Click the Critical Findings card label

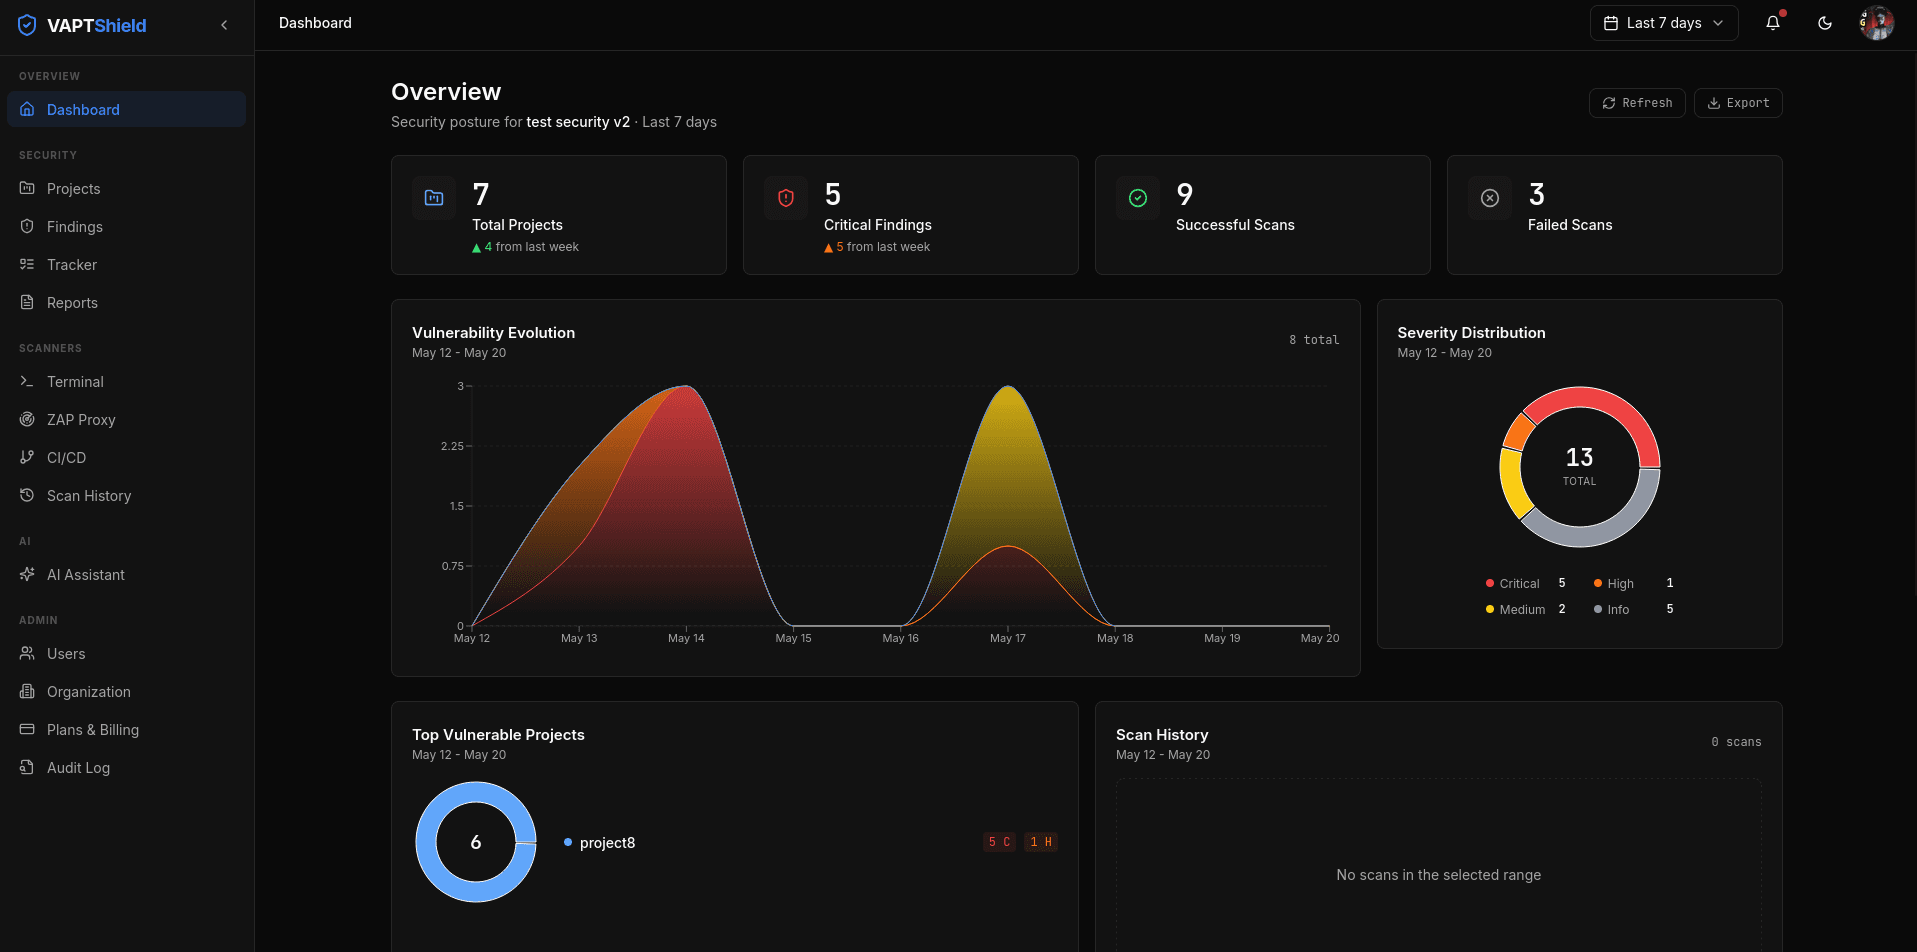click(x=877, y=225)
